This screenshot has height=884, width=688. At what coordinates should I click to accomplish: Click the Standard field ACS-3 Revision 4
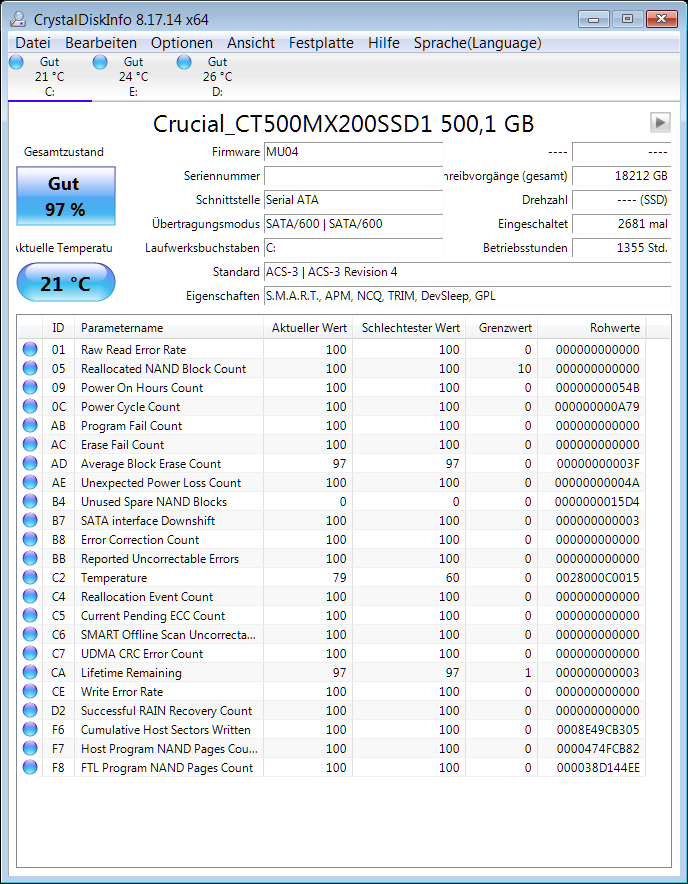pyautogui.click(x=468, y=272)
